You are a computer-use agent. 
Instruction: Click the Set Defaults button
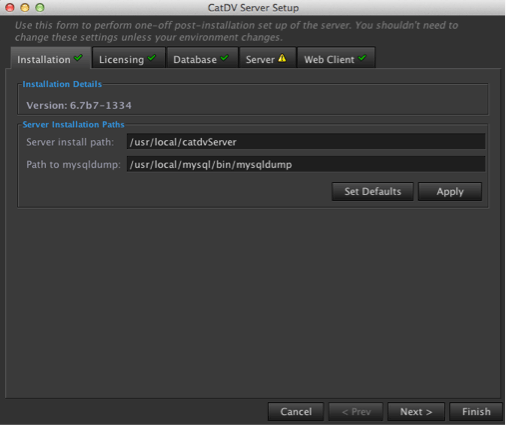pos(372,191)
